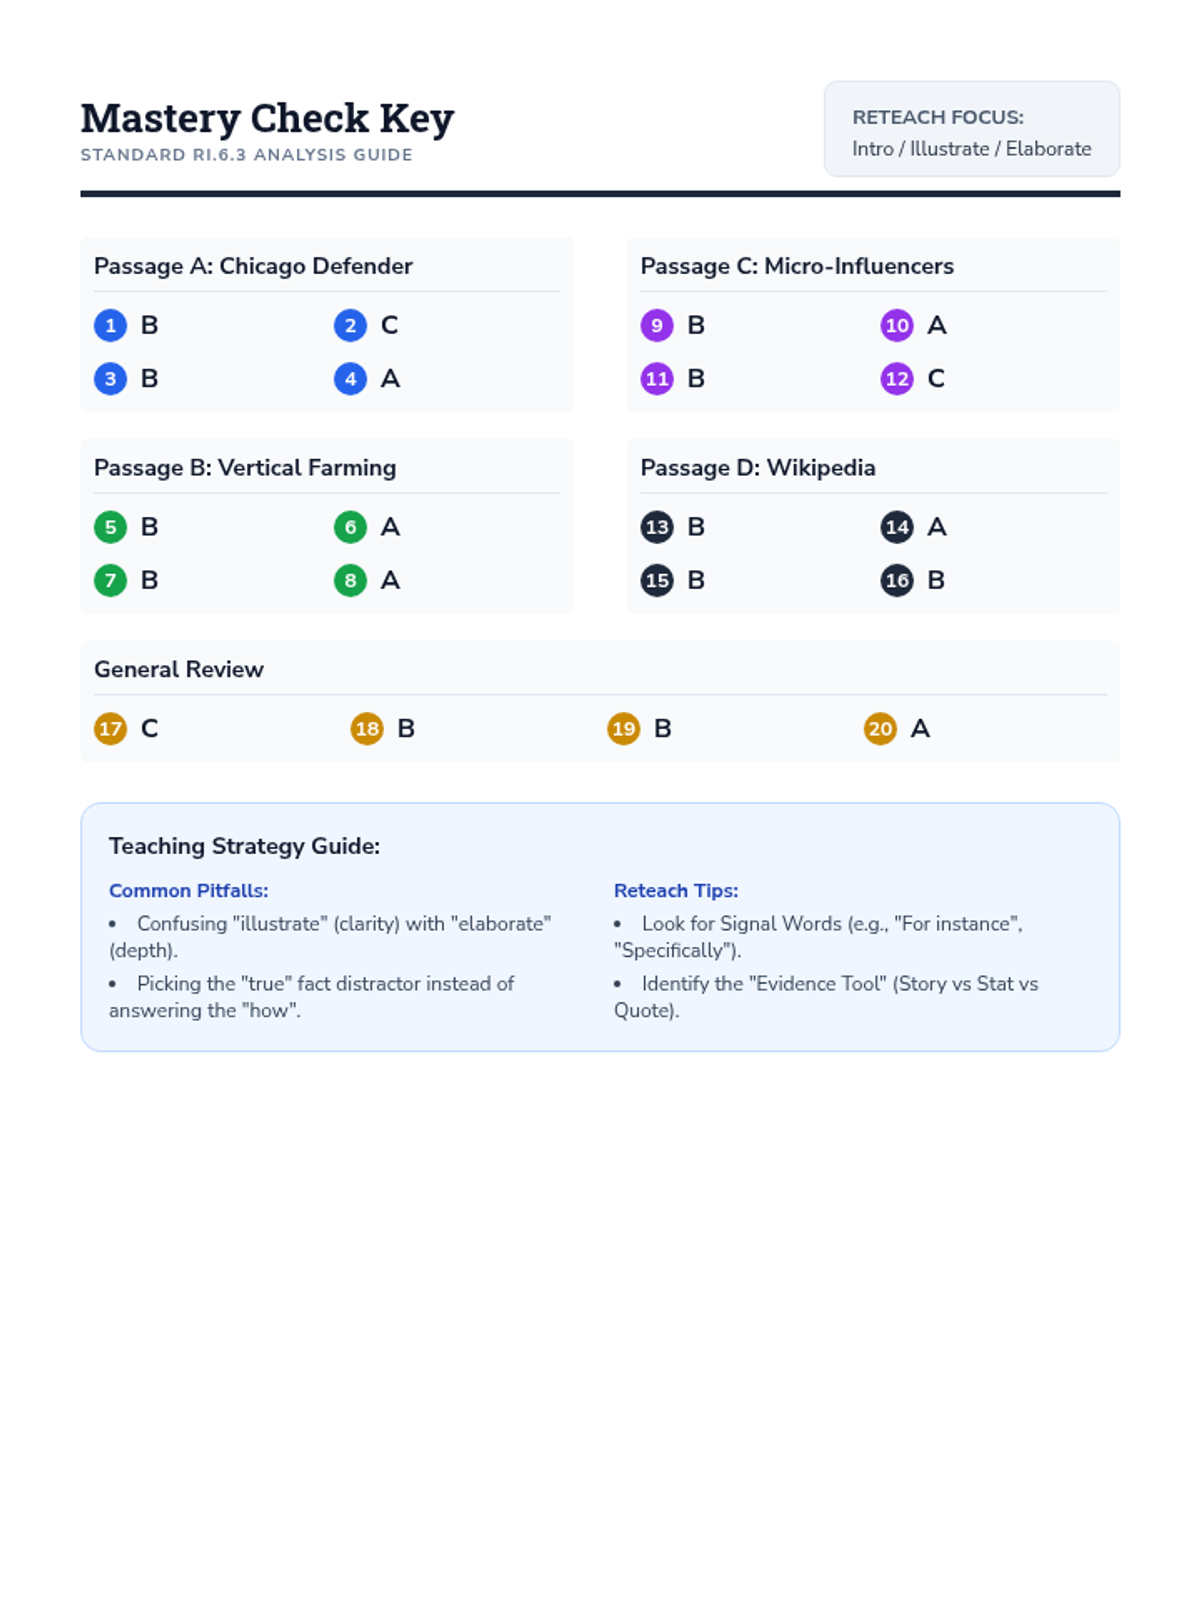This screenshot has width=1200, height=1600.
Task: Select the Reteach Focus box
Action: click(x=971, y=130)
